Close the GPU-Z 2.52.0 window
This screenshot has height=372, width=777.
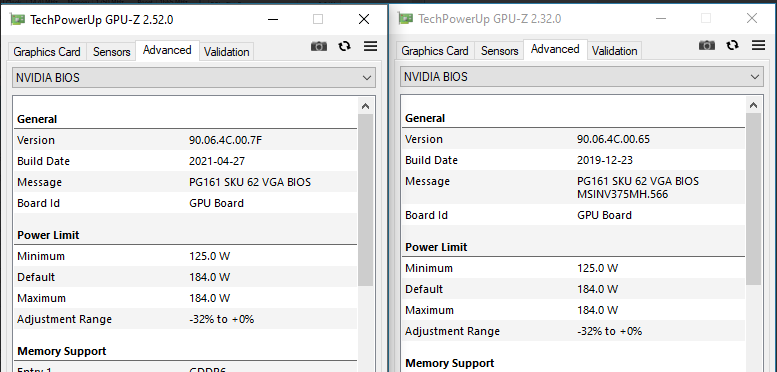(364, 19)
